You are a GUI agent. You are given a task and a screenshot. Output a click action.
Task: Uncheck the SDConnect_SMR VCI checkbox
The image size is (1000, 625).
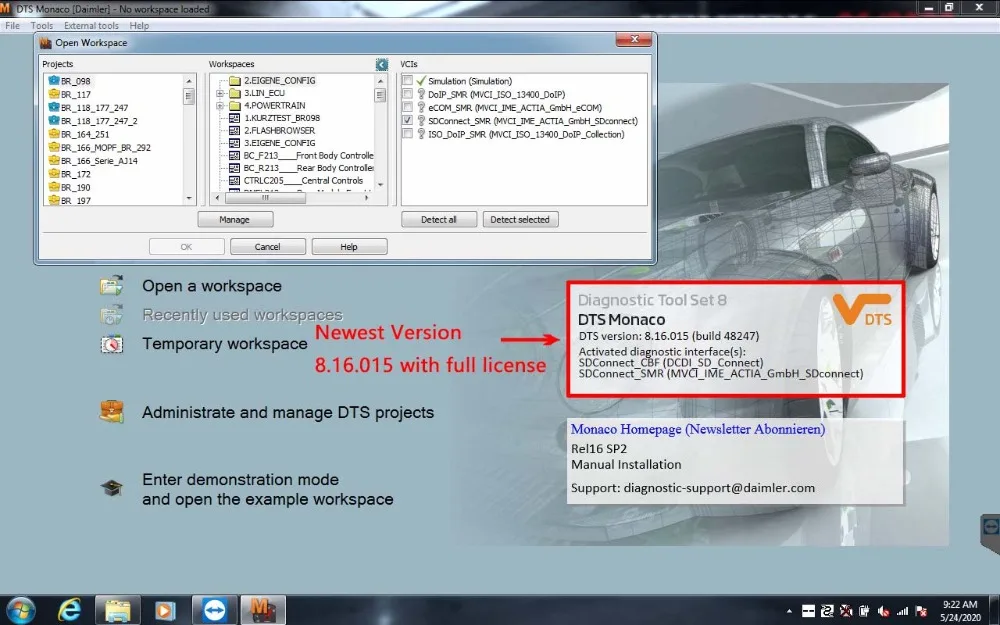408,120
